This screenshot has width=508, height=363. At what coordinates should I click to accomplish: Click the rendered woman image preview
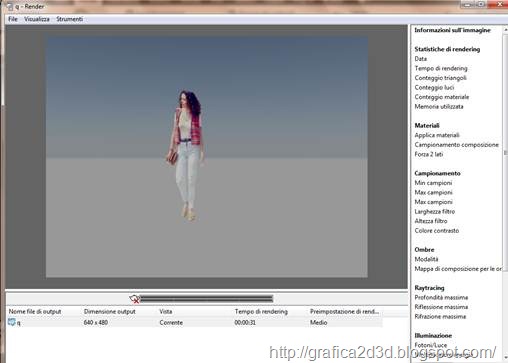pos(207,157)
